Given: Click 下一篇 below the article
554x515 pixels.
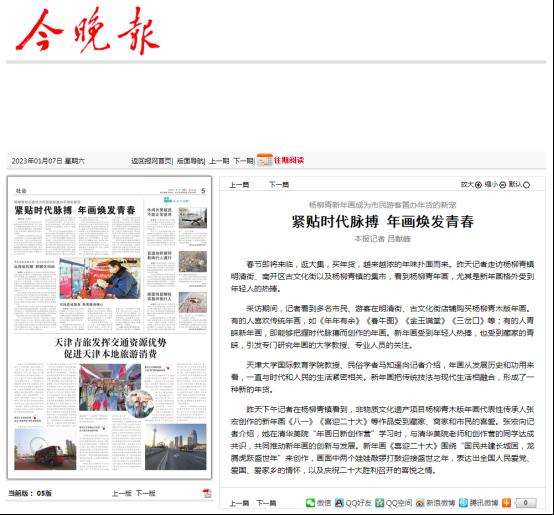Looking at the screenshot, I should click(266, 503).
